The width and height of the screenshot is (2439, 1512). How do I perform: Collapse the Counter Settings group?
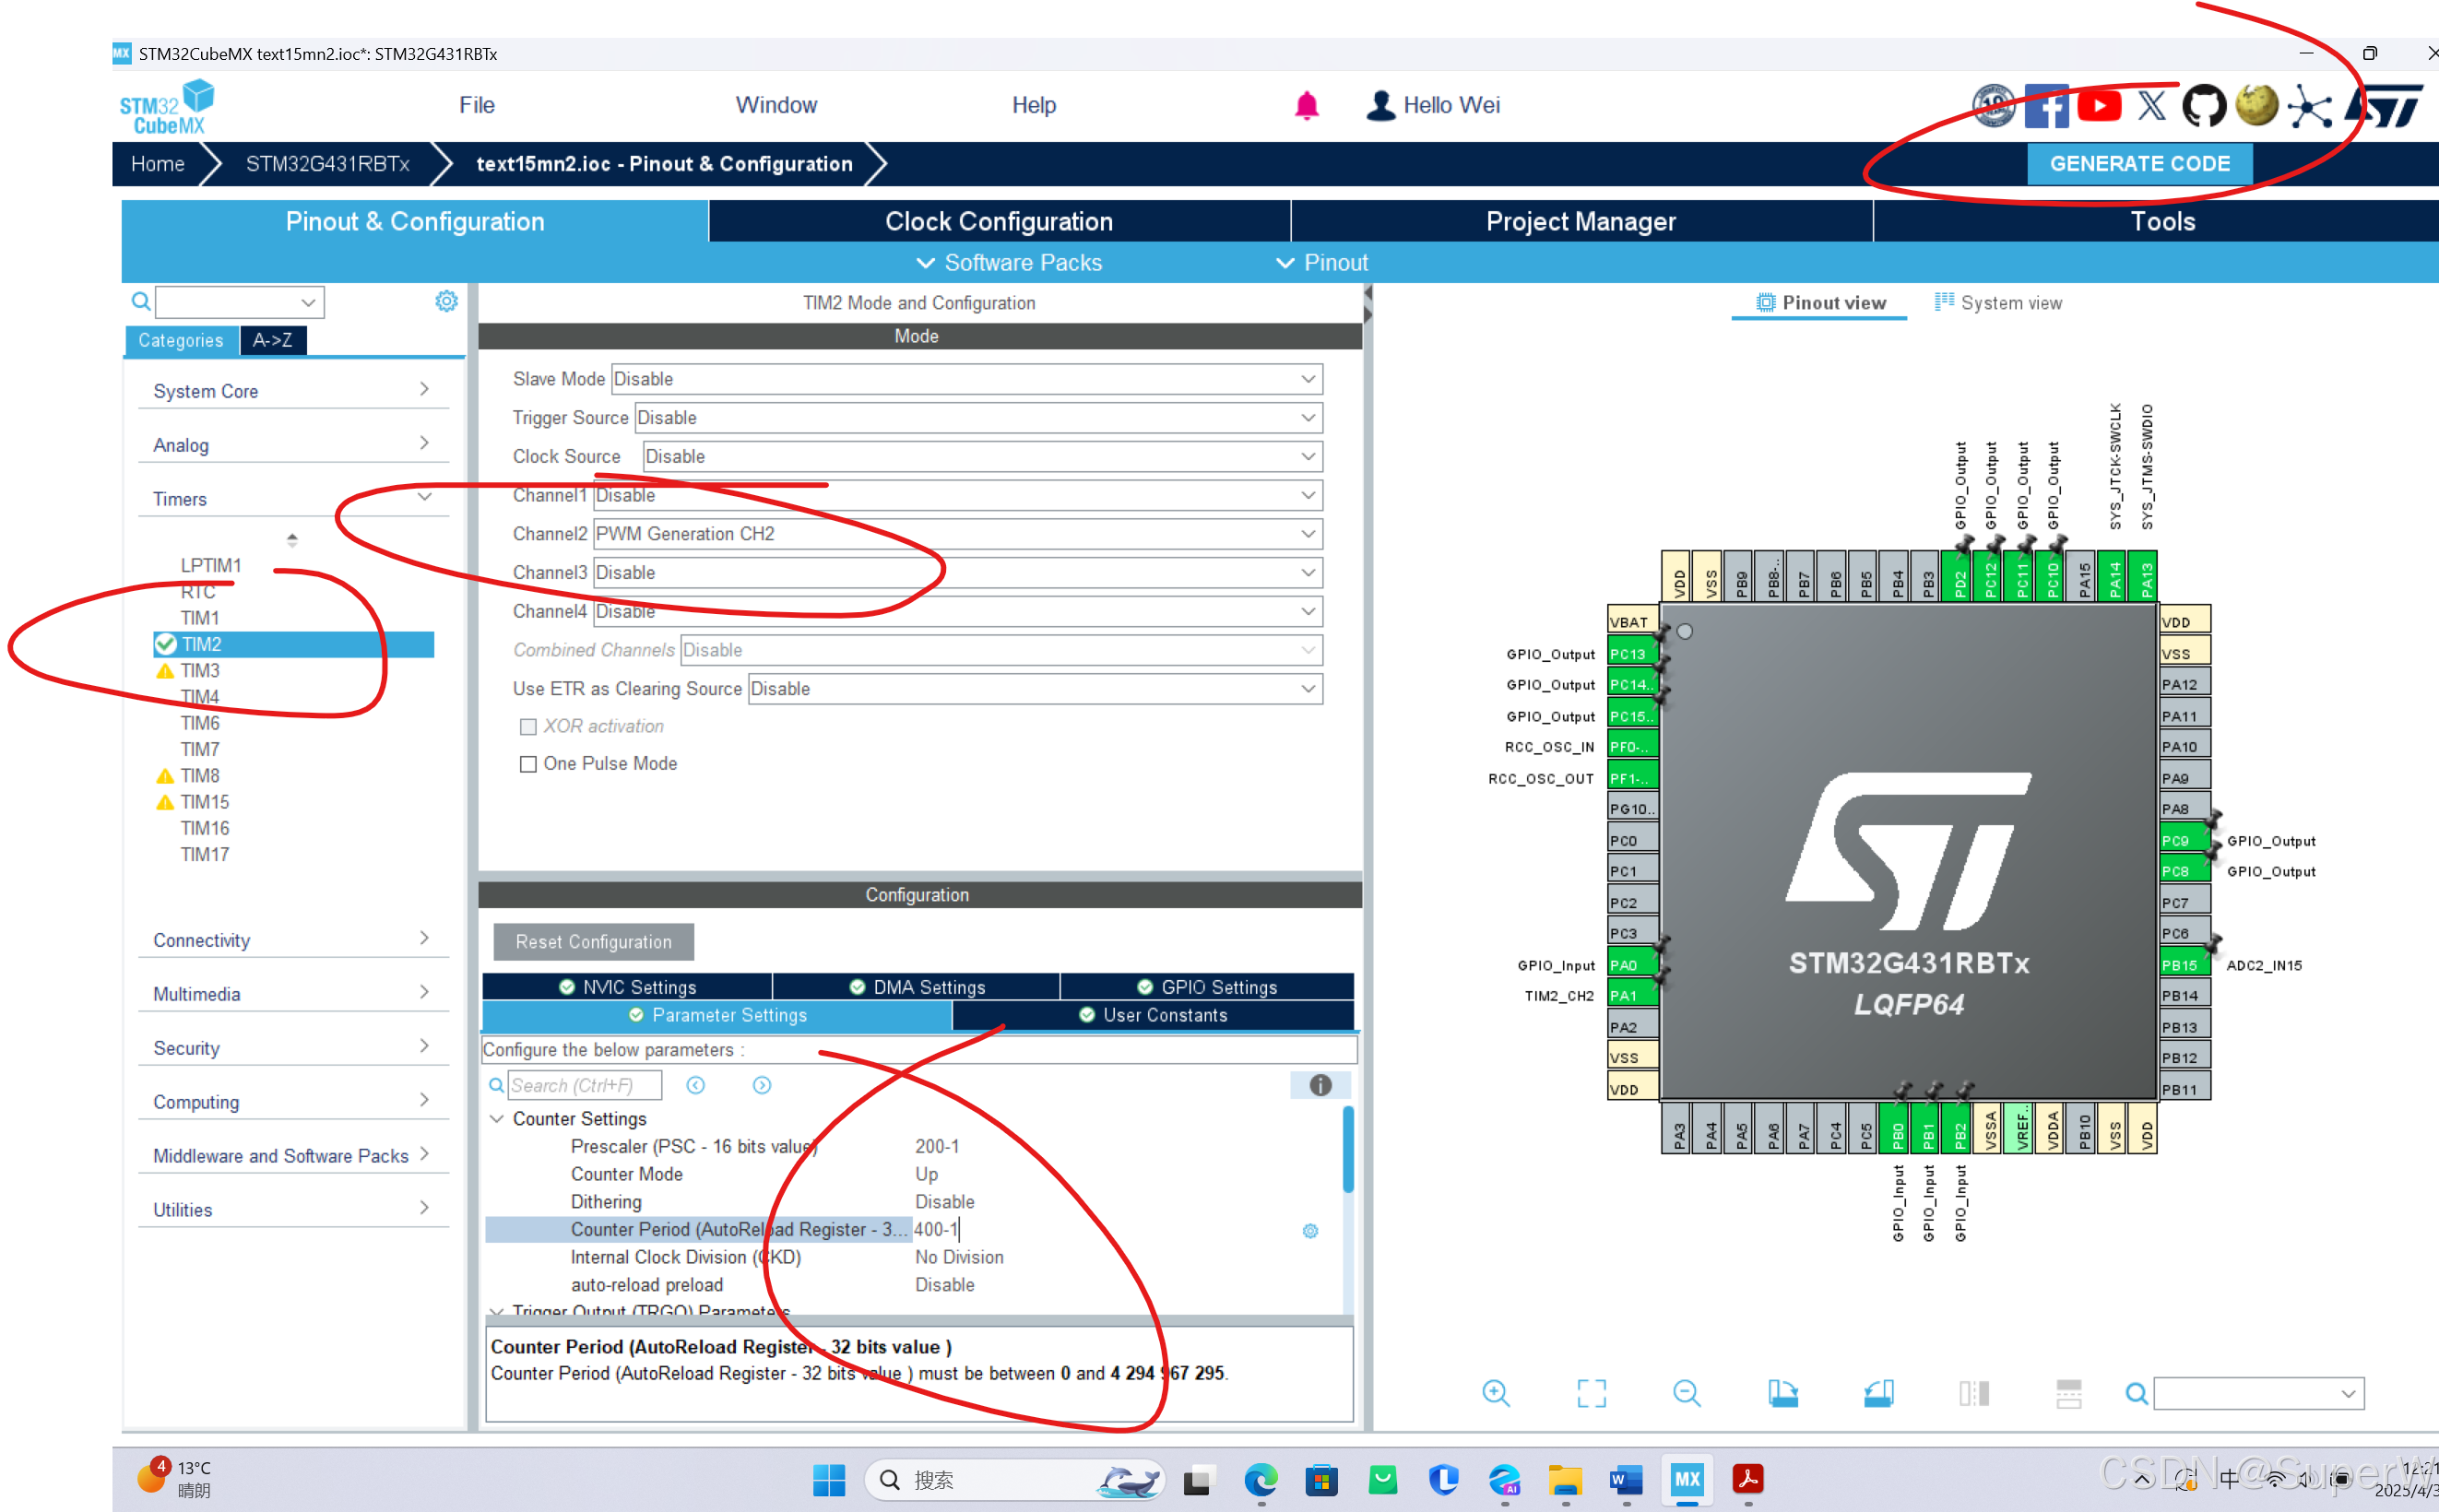(x=497, y=1119)
